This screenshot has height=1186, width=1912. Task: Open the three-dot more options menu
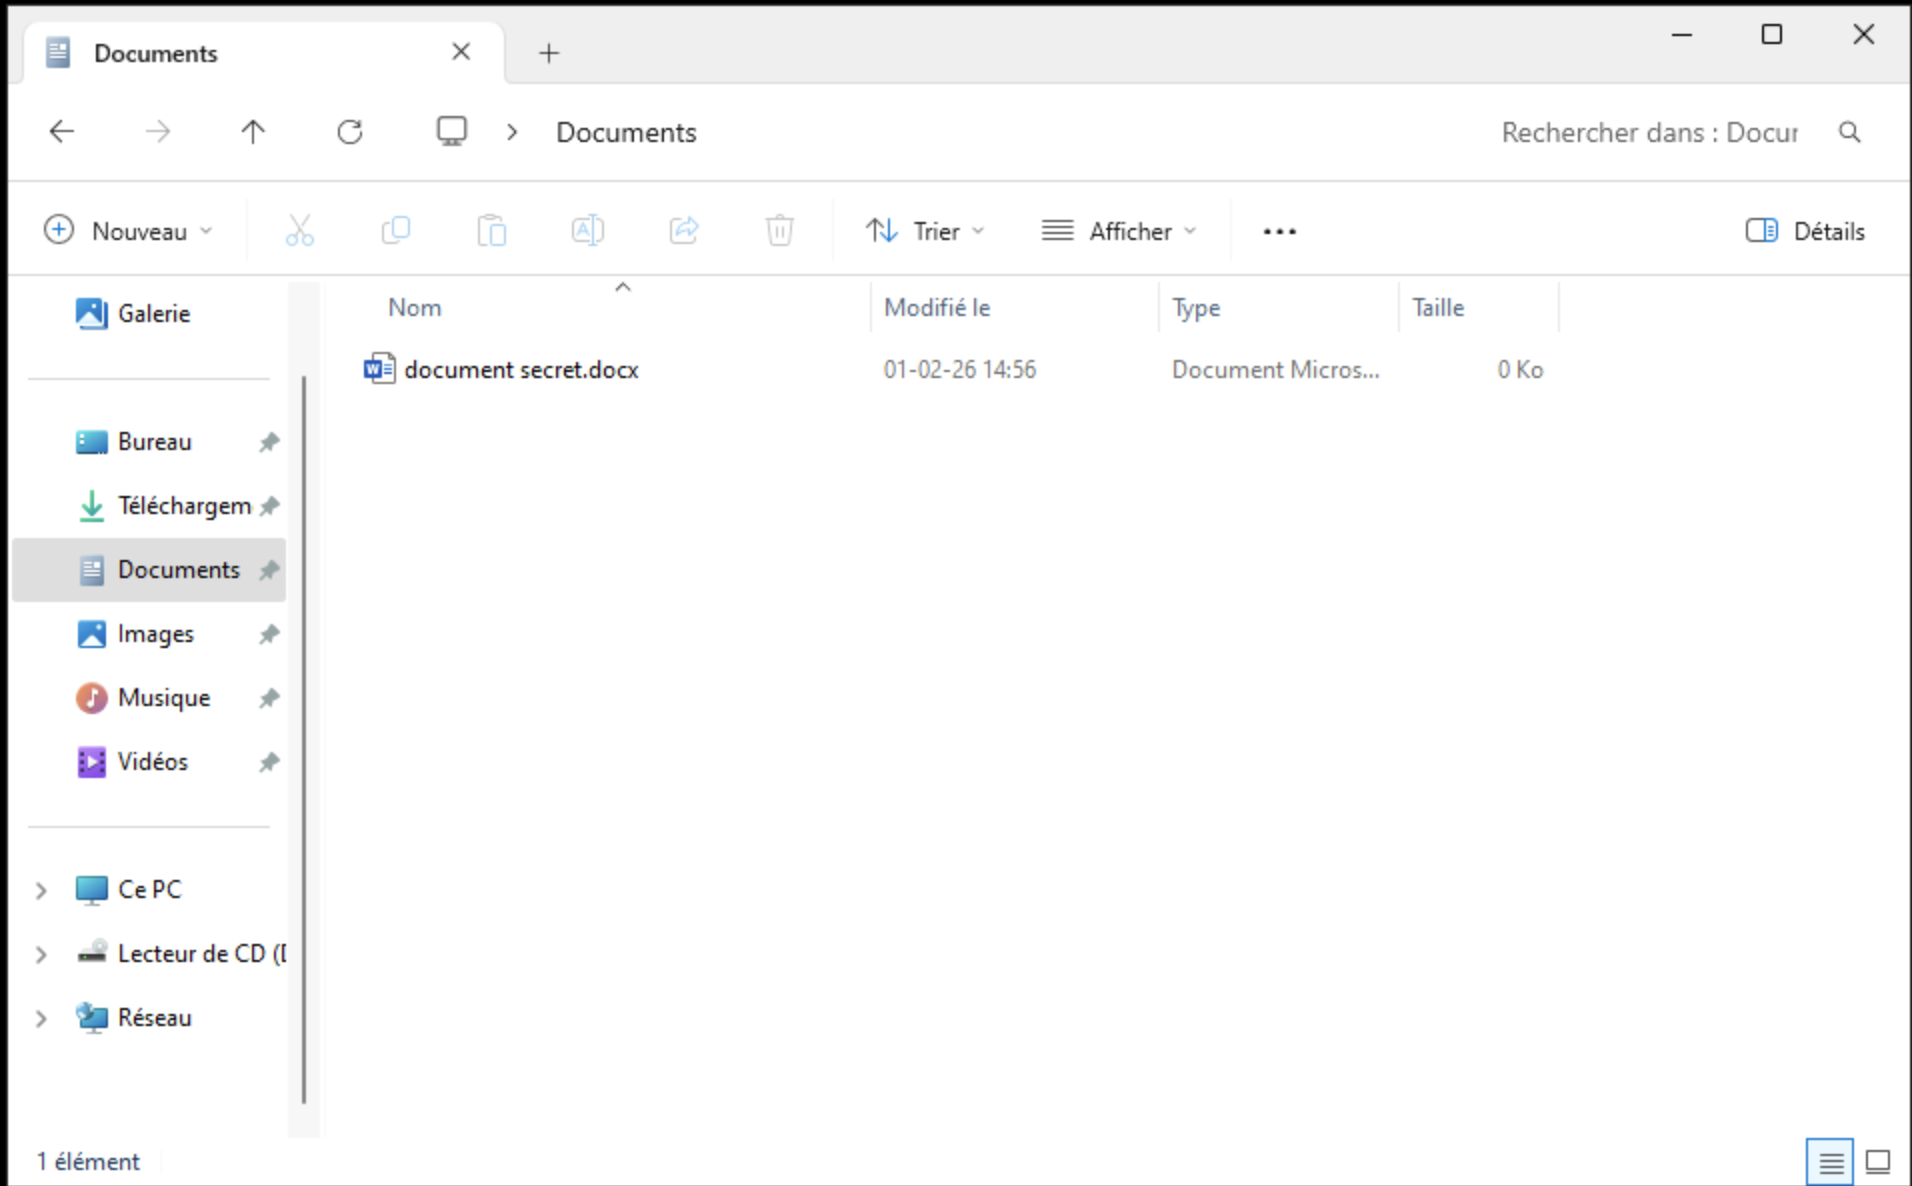coord(1279,231)
